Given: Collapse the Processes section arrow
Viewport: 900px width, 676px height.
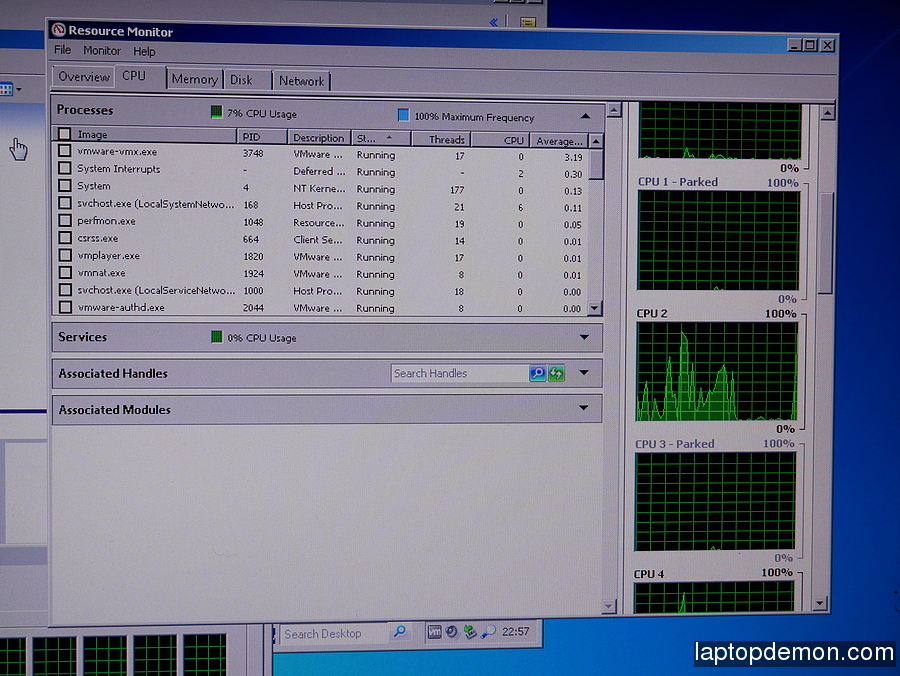Looking at the screenshot, I should (585, 116).
